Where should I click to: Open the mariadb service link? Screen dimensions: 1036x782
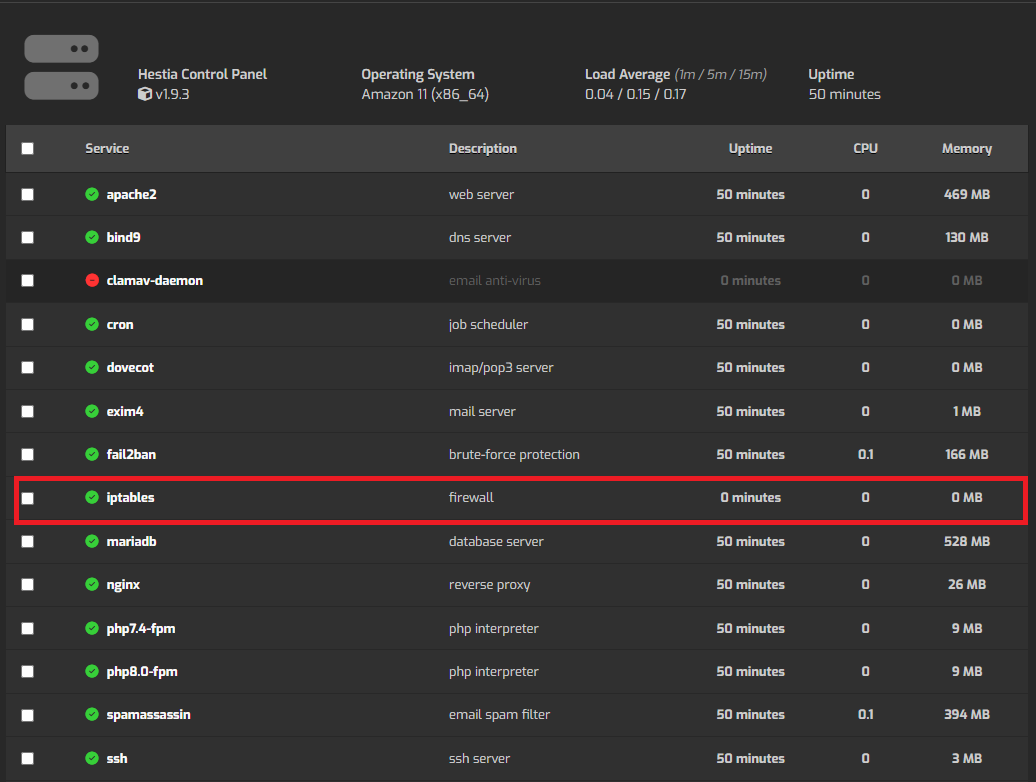[131, 542]
